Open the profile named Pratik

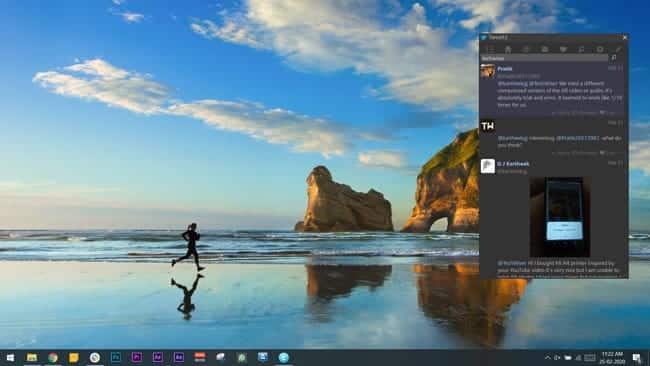505,69
